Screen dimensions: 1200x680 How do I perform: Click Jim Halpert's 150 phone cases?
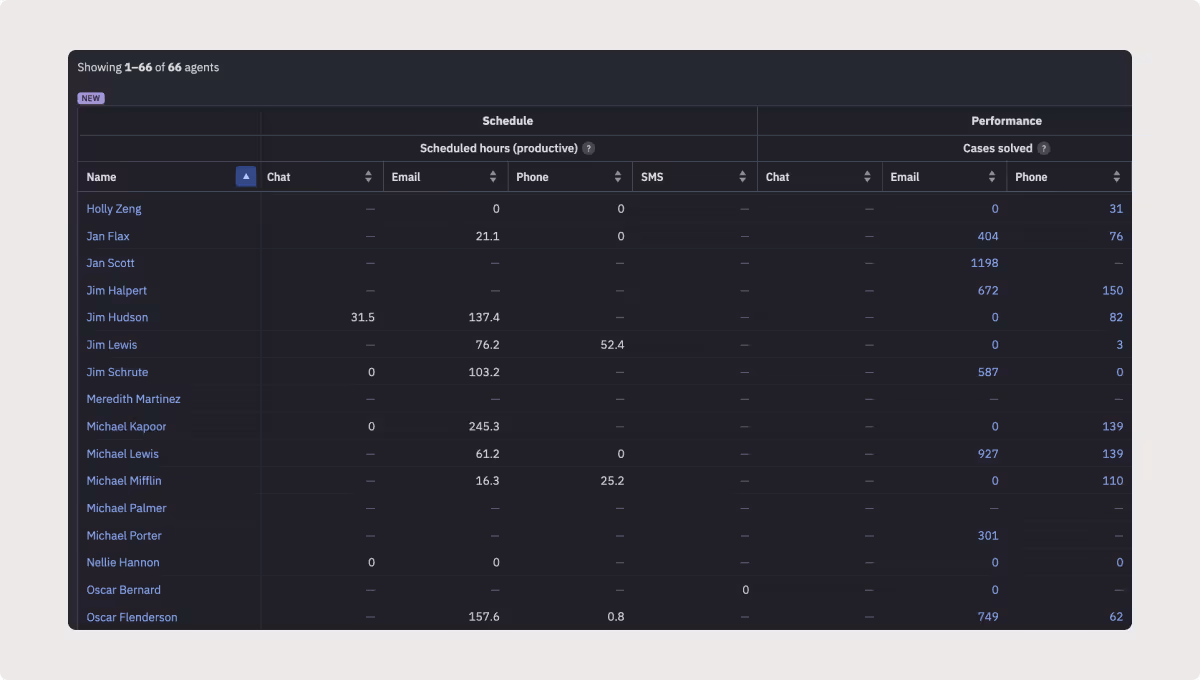click(1113, 290)
